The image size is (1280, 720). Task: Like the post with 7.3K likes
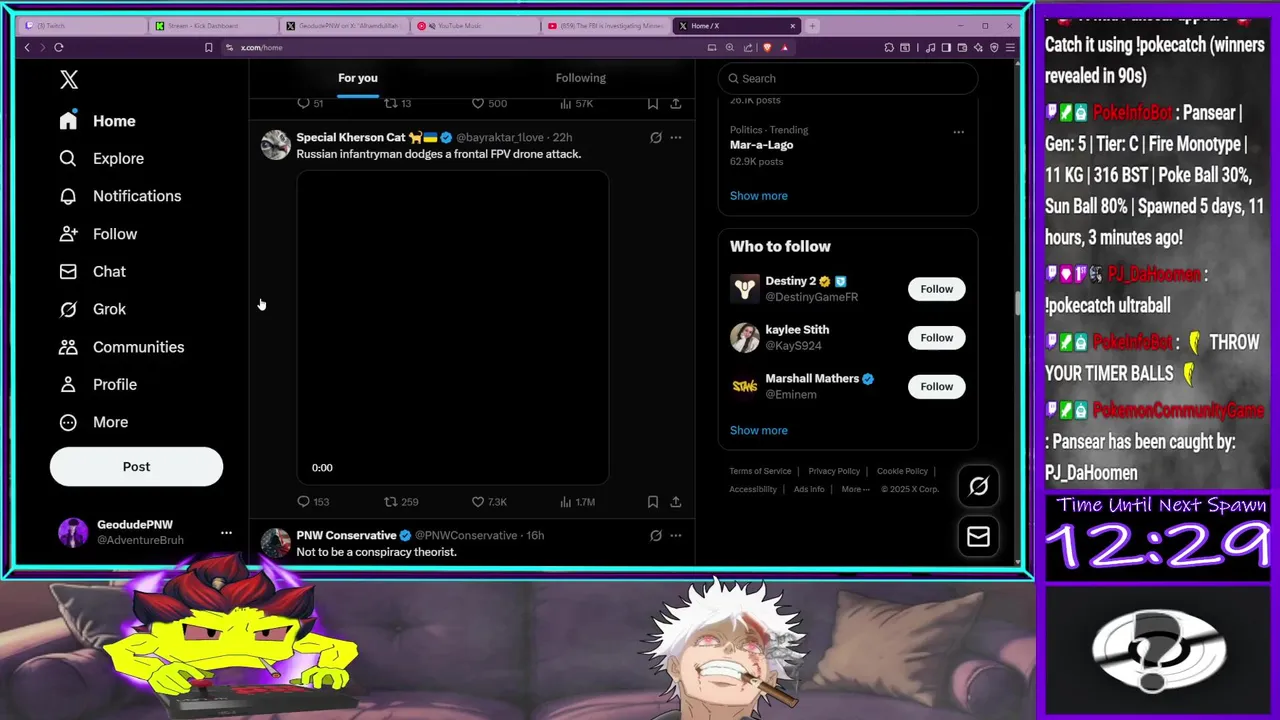click(x=489, y=502)
